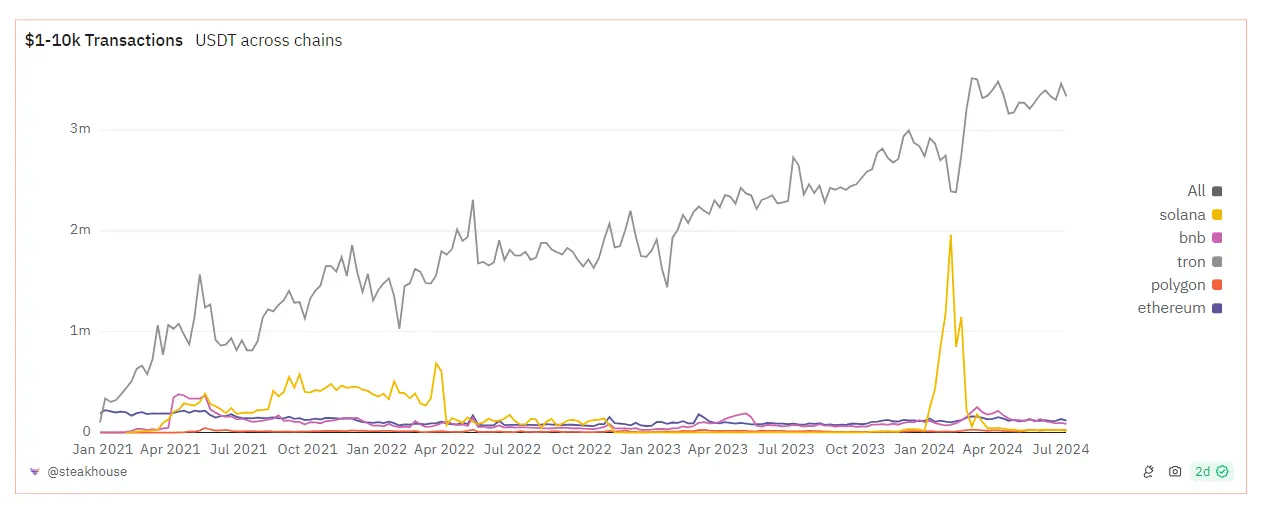The width and height of the screenshot is (1263, 507).
Task: Click the orange polygon color swatch
Action: tap(1217, 285)
